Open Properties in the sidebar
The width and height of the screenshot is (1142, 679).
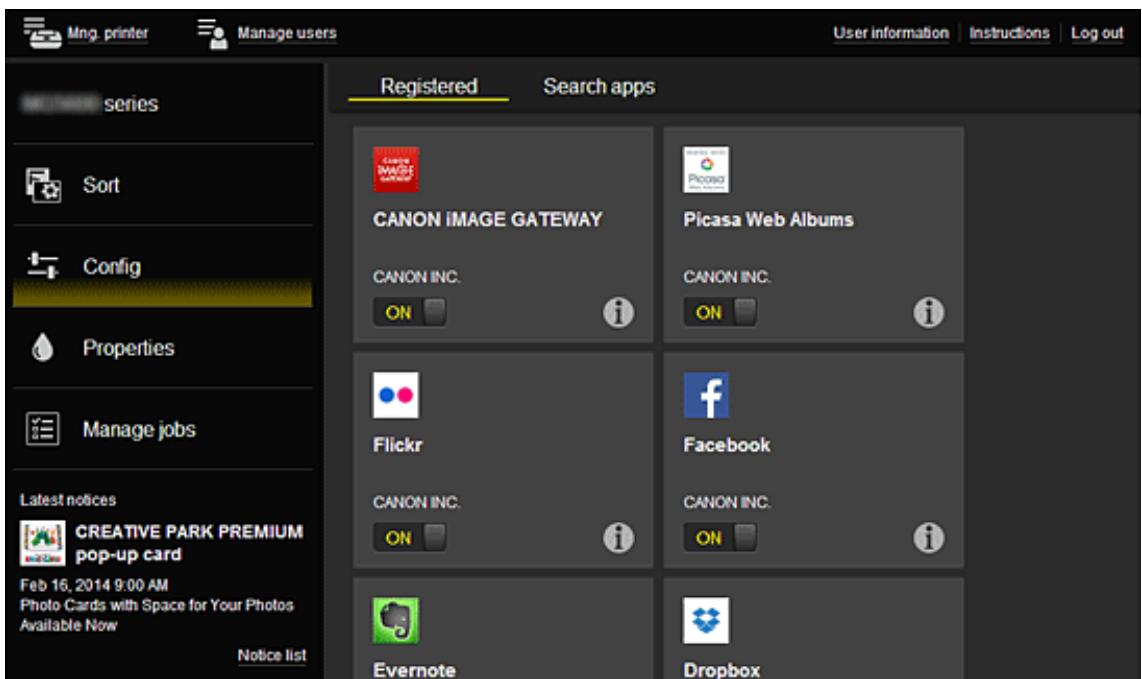pyautogui.click(x=162, y=348)
